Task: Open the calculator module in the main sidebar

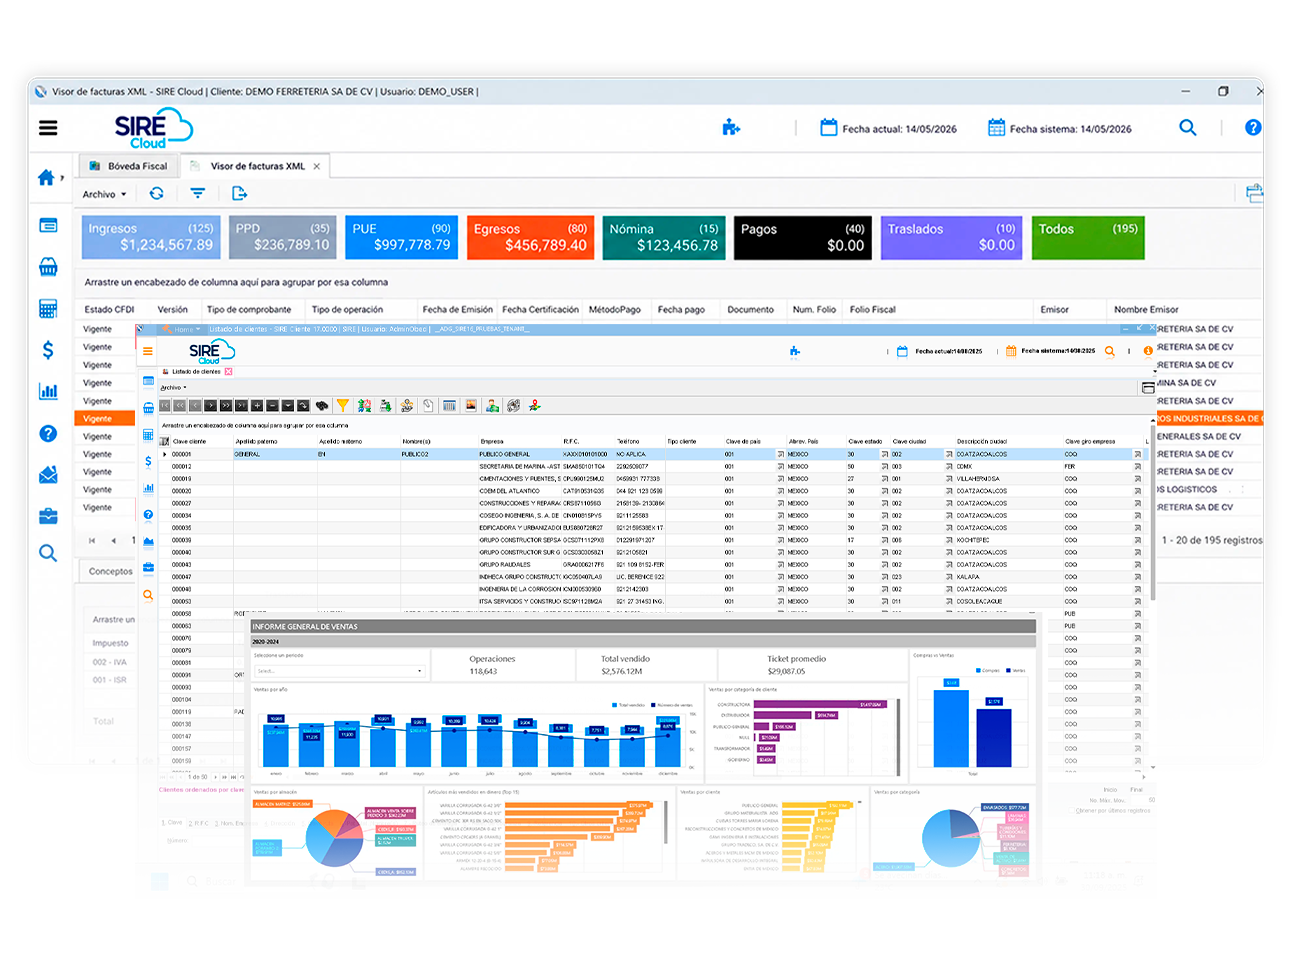Action: tap(48, 309)
